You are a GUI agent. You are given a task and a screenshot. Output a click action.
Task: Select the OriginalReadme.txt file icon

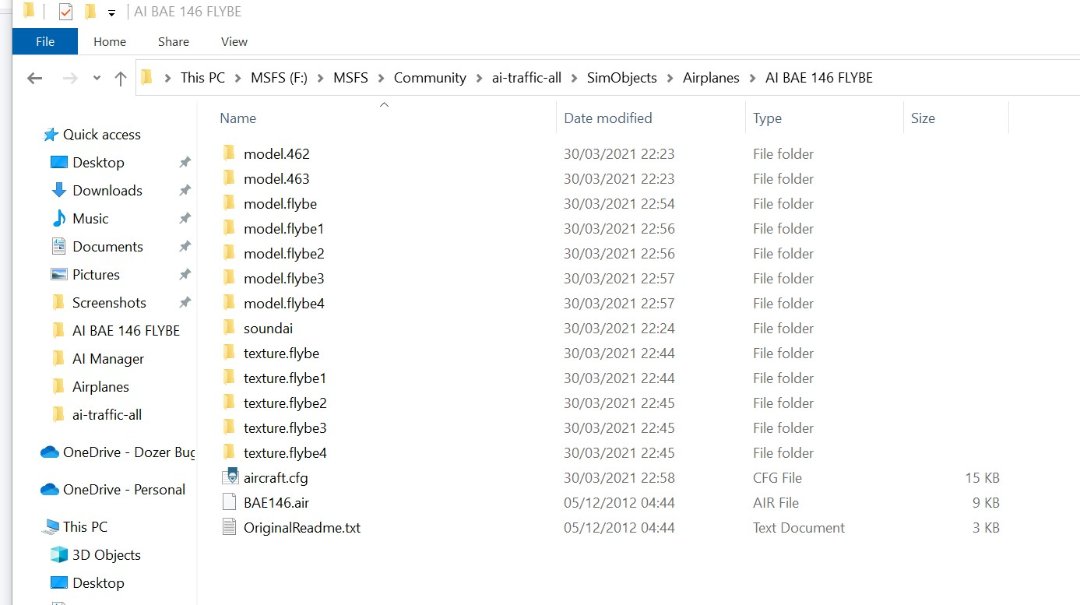tap(229, 527)
